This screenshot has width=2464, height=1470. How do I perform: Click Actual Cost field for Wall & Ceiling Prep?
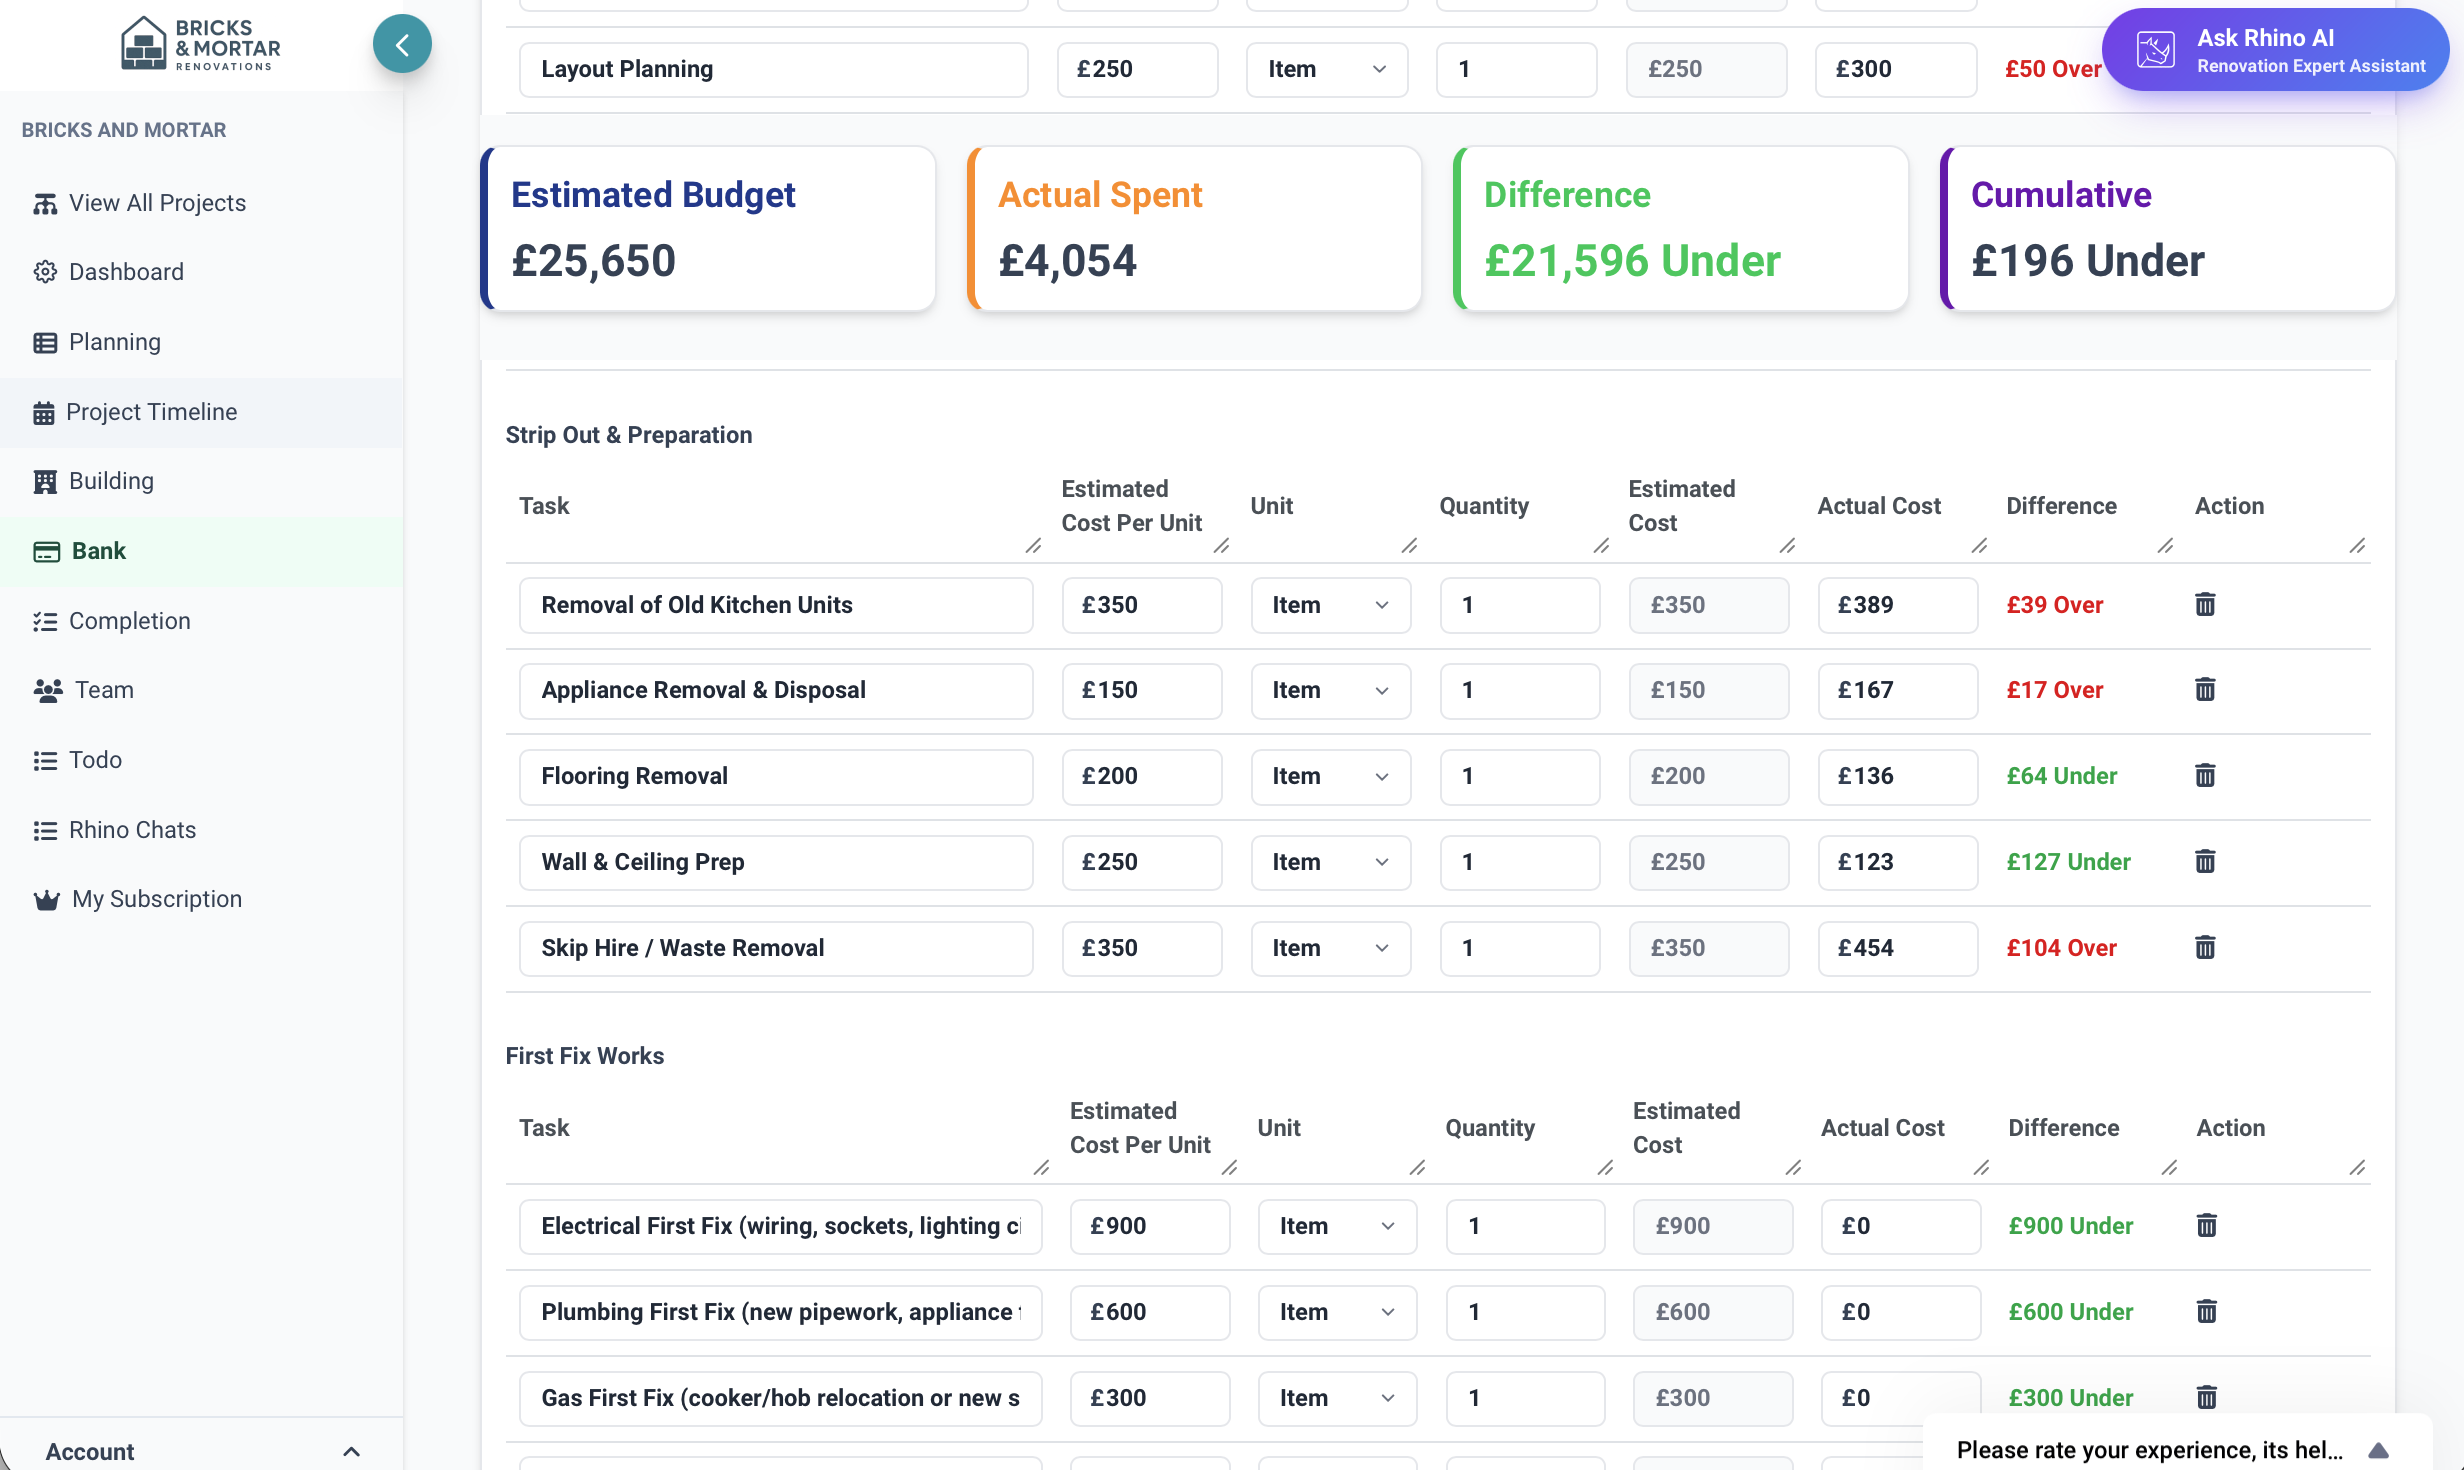point(1896,862)
